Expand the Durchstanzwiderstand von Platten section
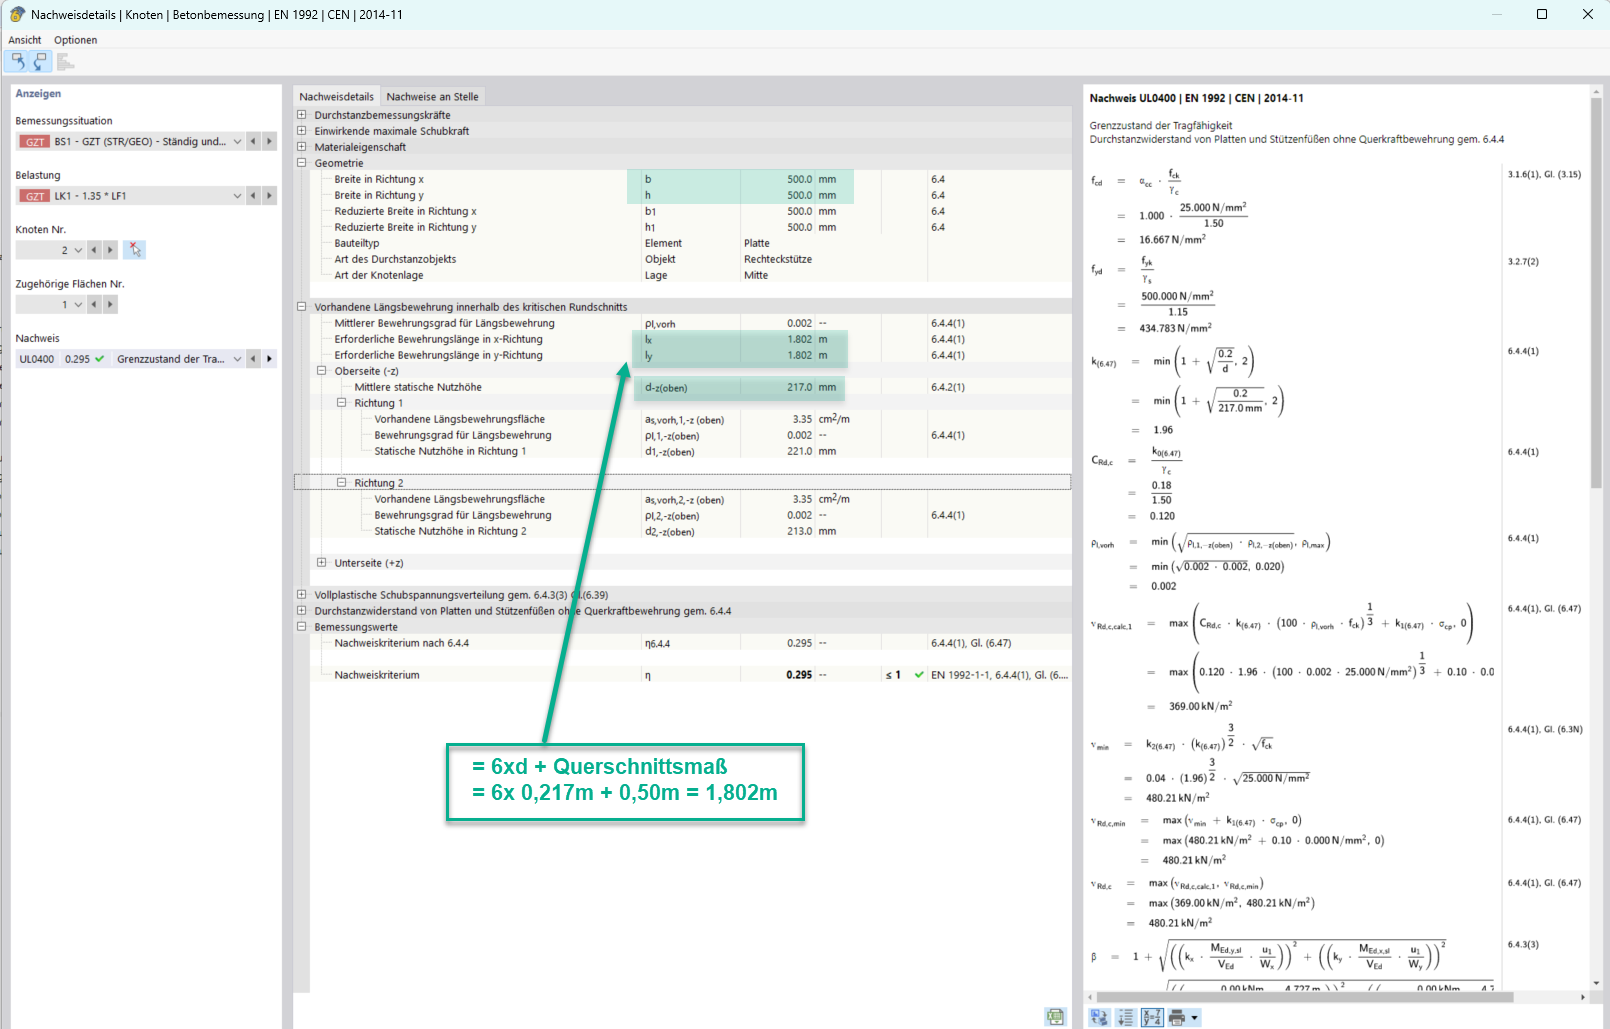The width and height of the screenshot is (1610, 1029). pos(302,611)
